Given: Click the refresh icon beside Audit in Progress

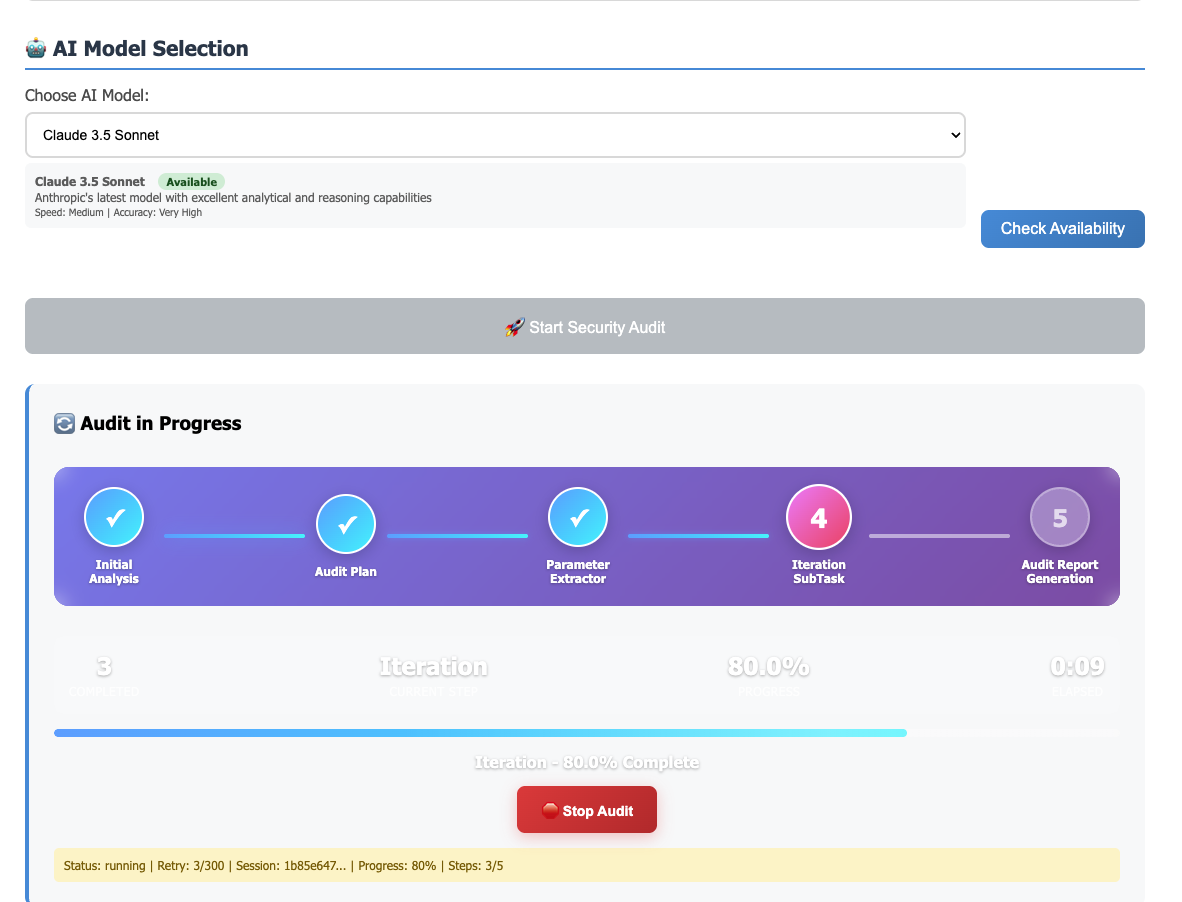Looking at the screenshot, I should pyautogui.click(x=64, y=424).
